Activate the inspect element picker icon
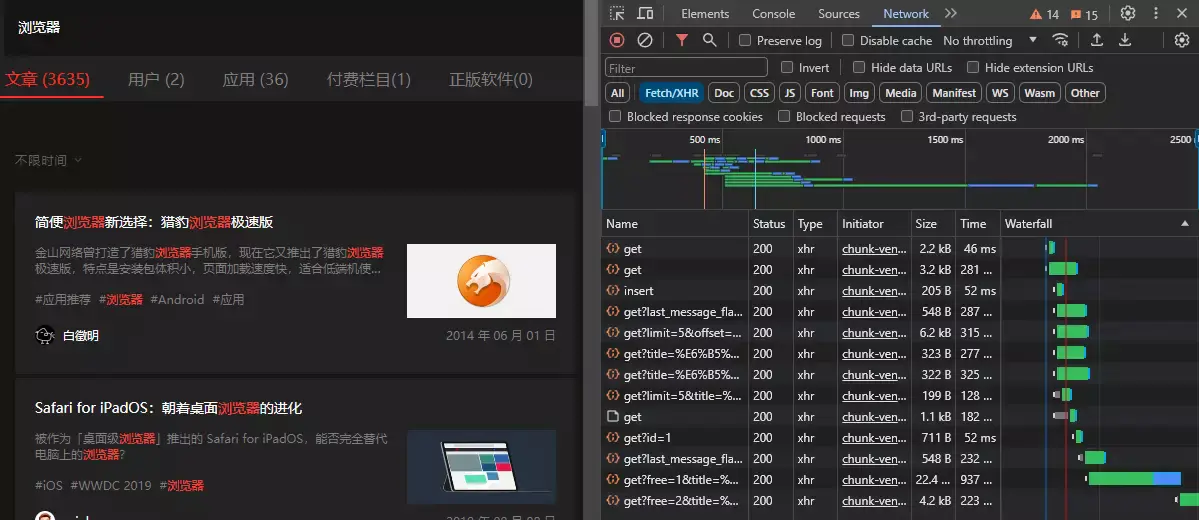This screenshot has width=1199, height=520. coord(617,14)
